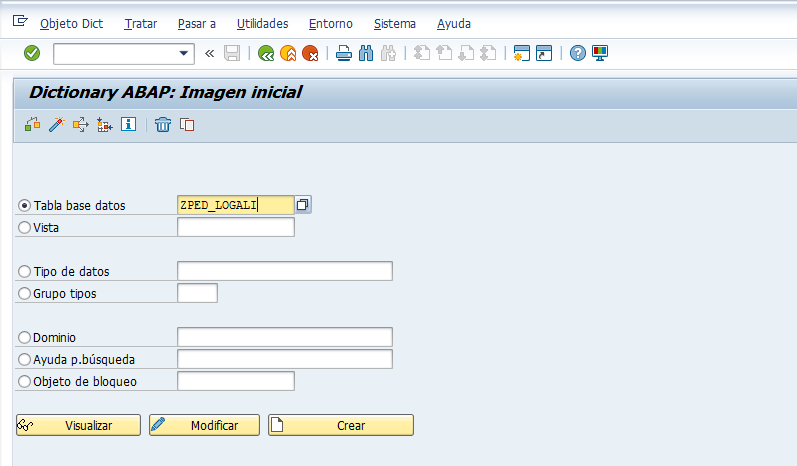Click the blue question mark Help icon
Viewport: 797px width, 466px height.
(577, 53)
